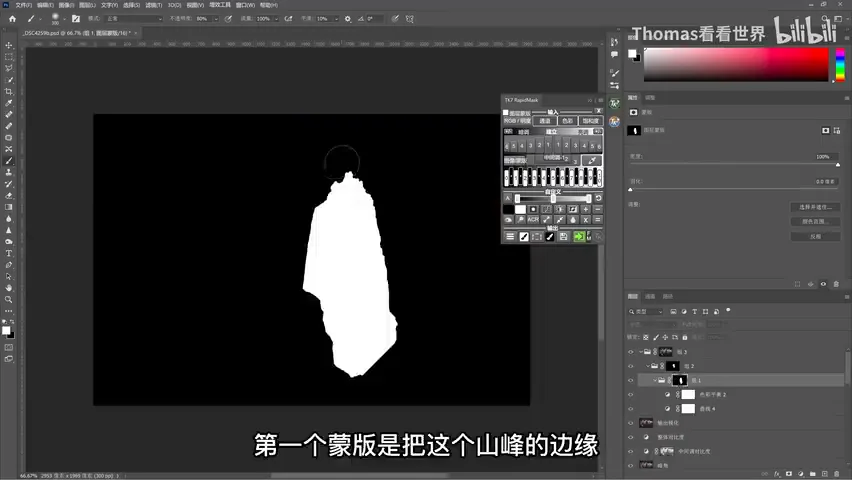Open smoothing 10% dropdown arrow
The height and width of the screenshot is (480, 852).
[x=336, y=18]
